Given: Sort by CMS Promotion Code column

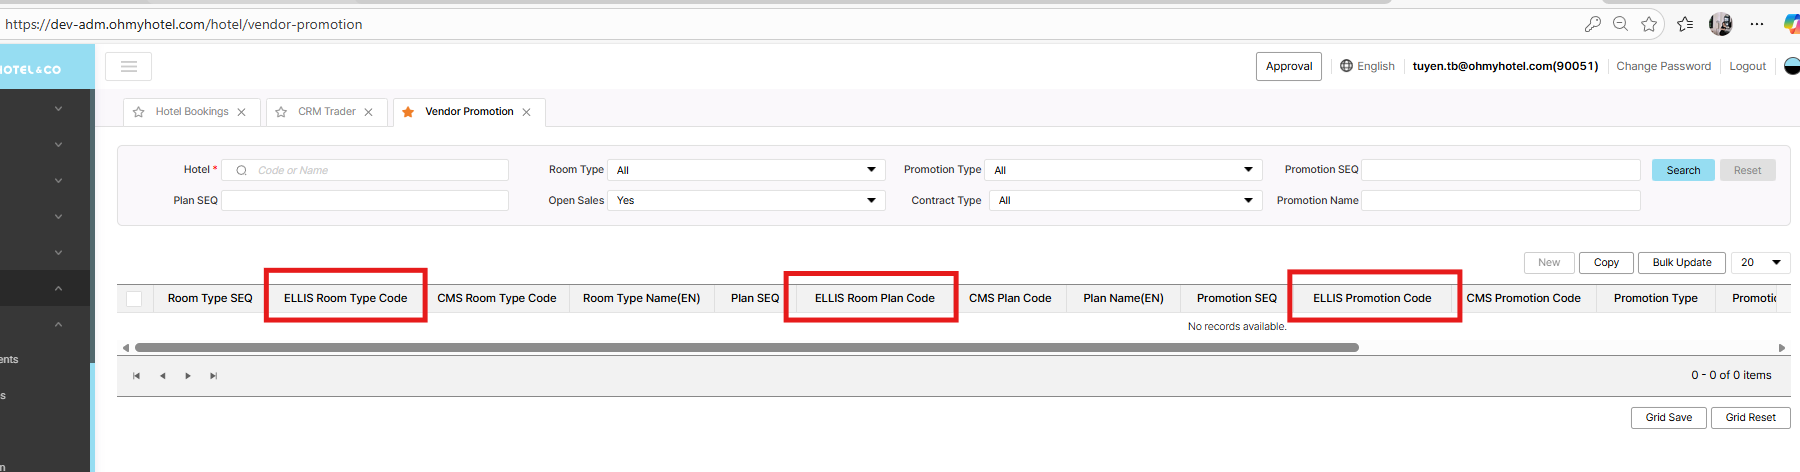Looking at the screenshot, I should pos(1524,298).
